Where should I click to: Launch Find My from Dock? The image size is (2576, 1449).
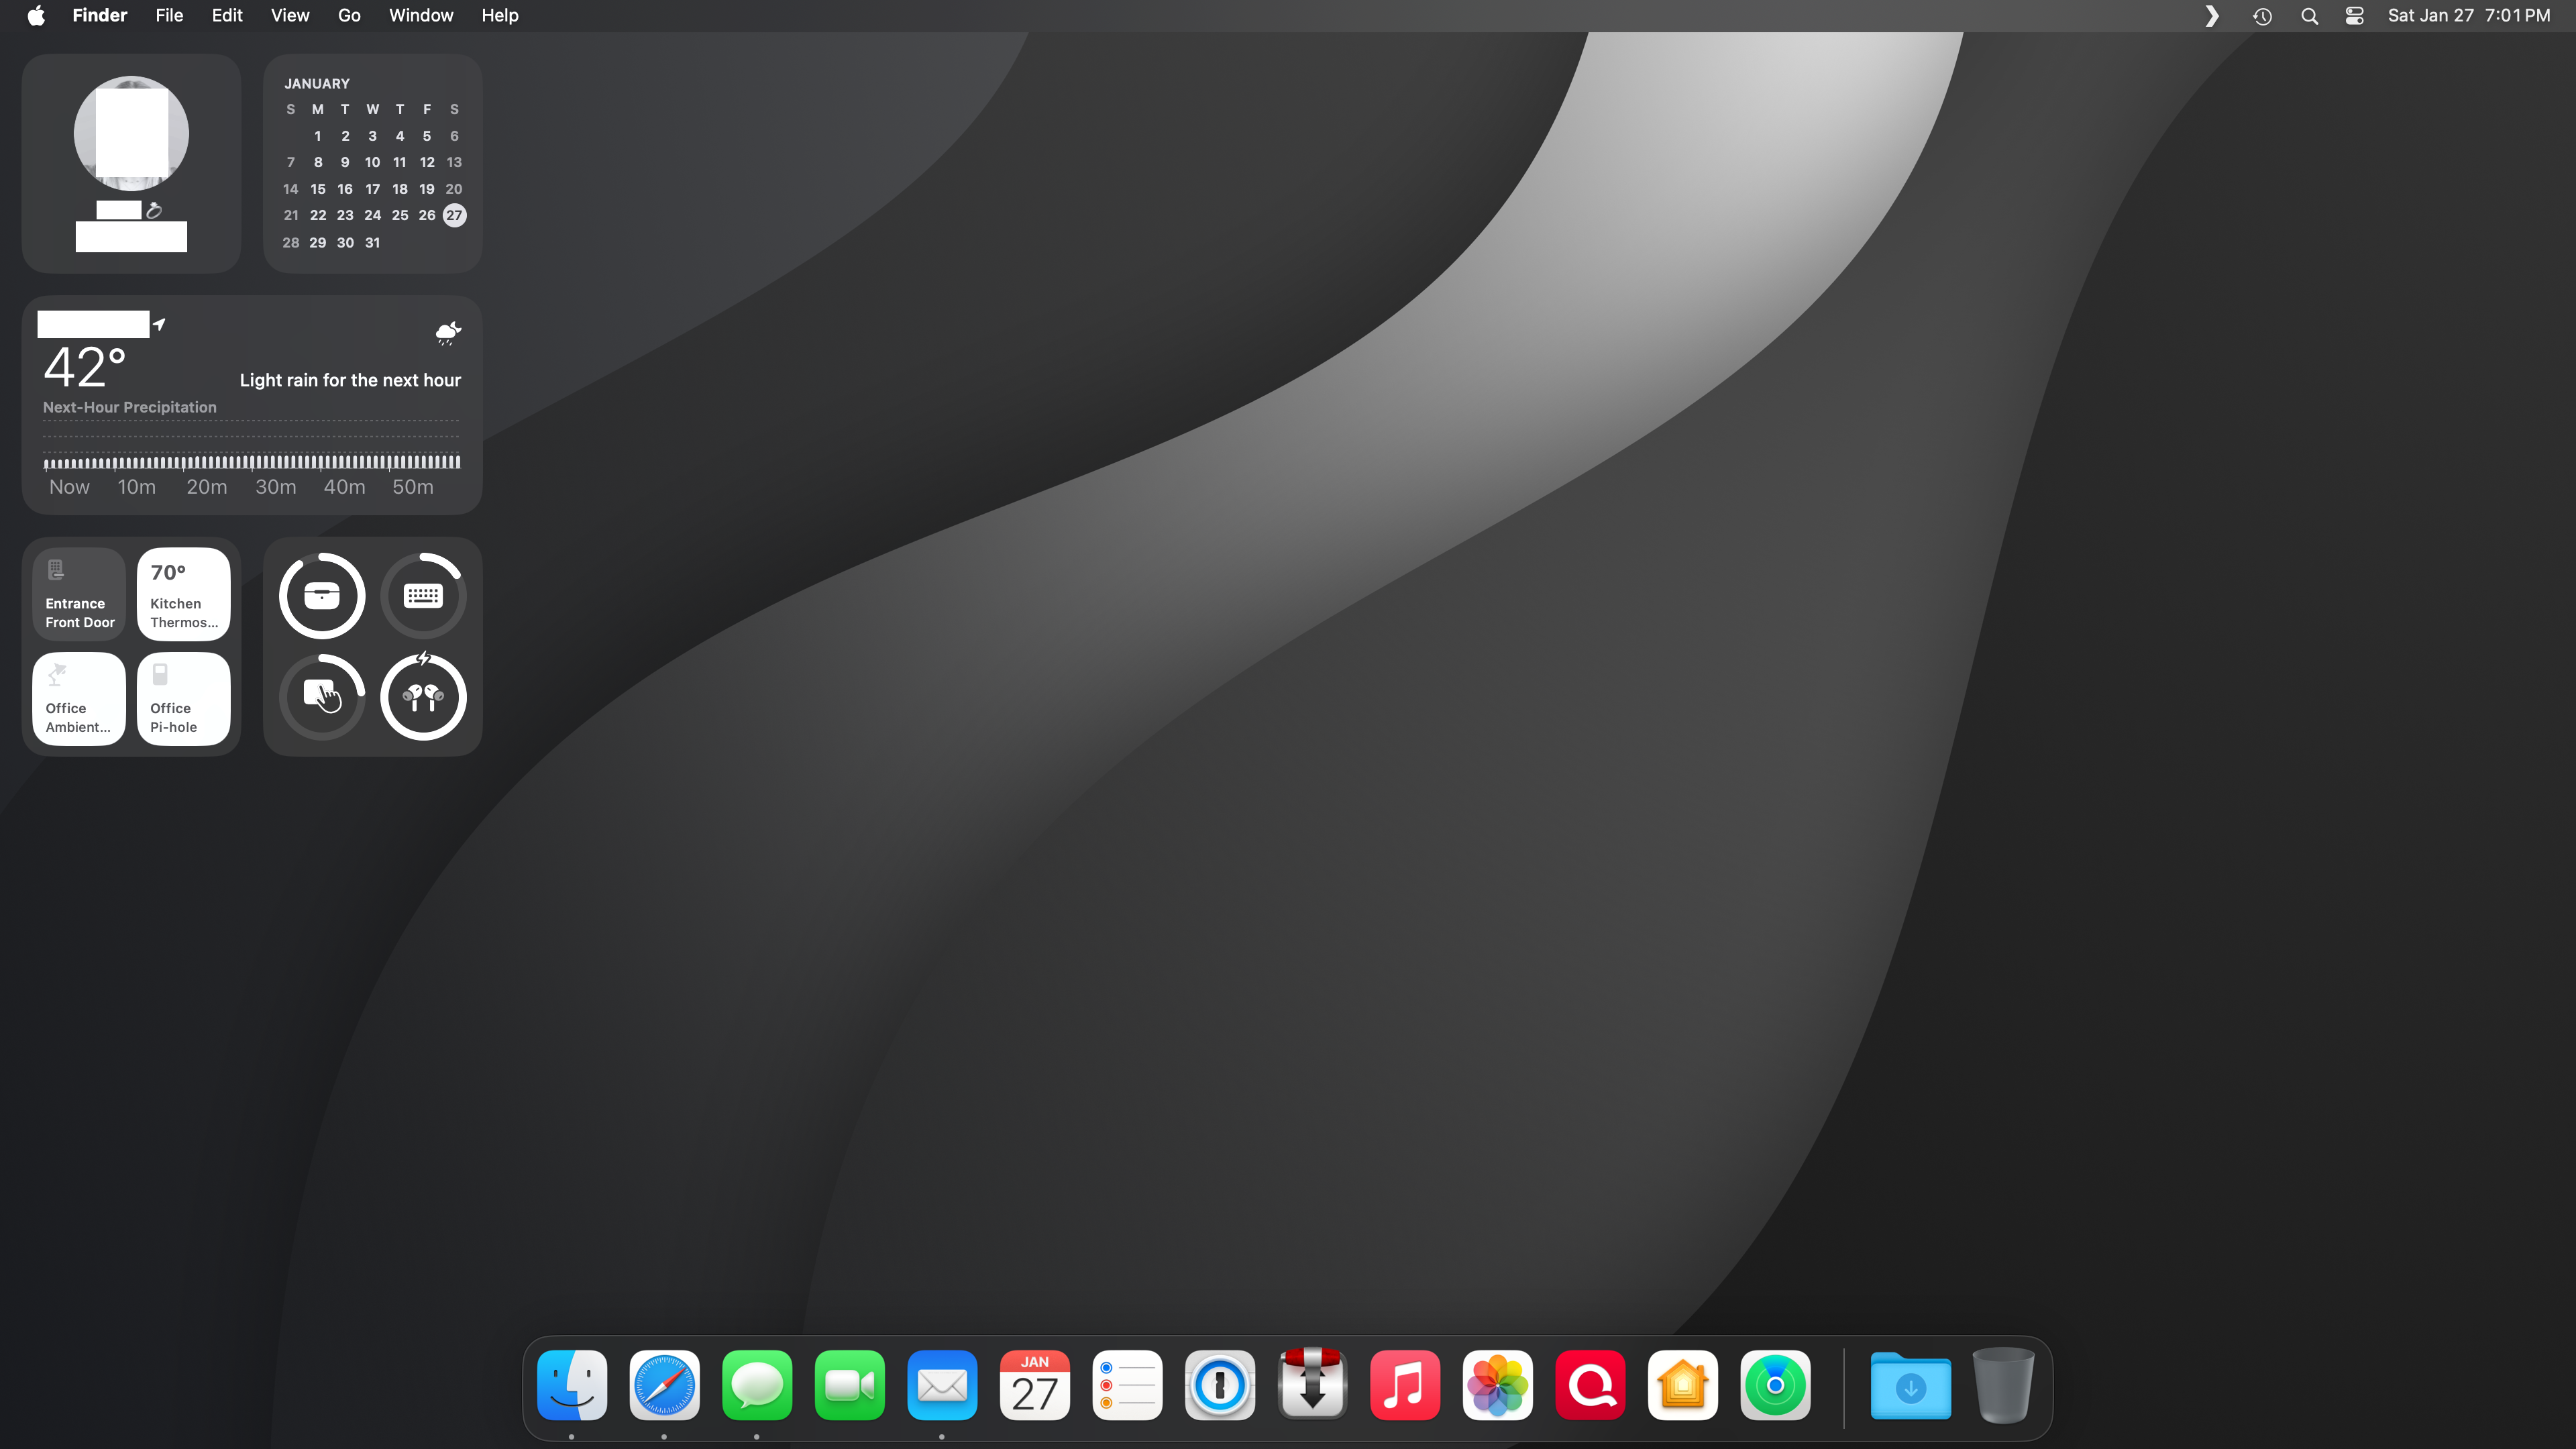pyautogui.click(x=1775, y=1385)
